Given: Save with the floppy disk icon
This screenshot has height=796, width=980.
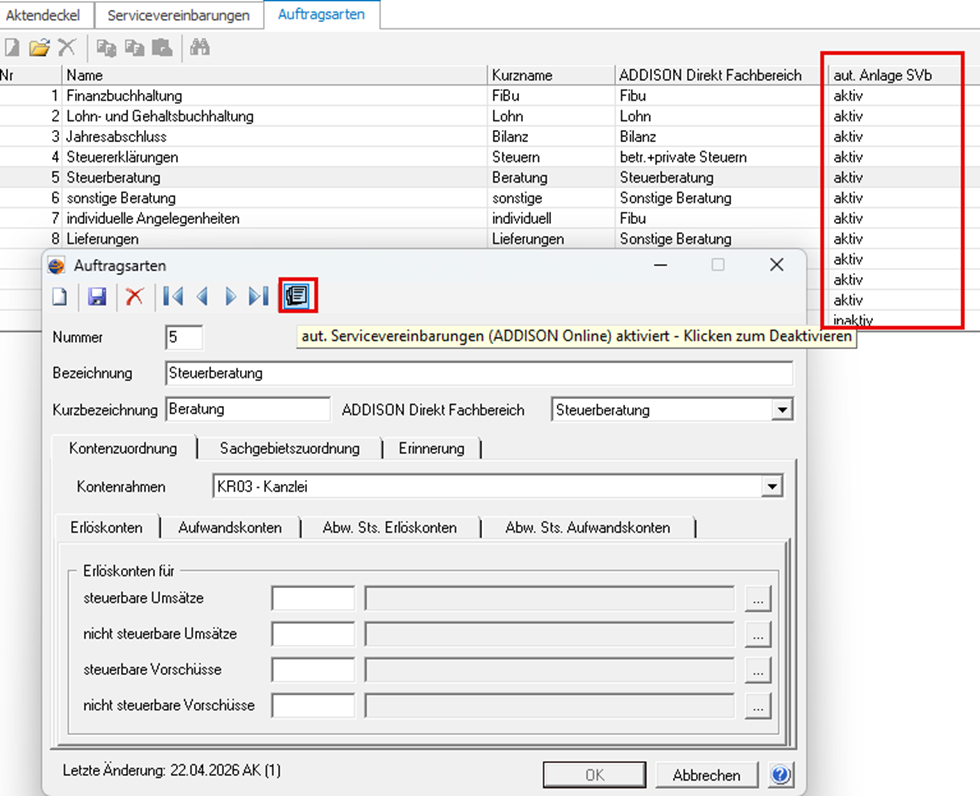Looking at the screenshot, I should 97,296.
